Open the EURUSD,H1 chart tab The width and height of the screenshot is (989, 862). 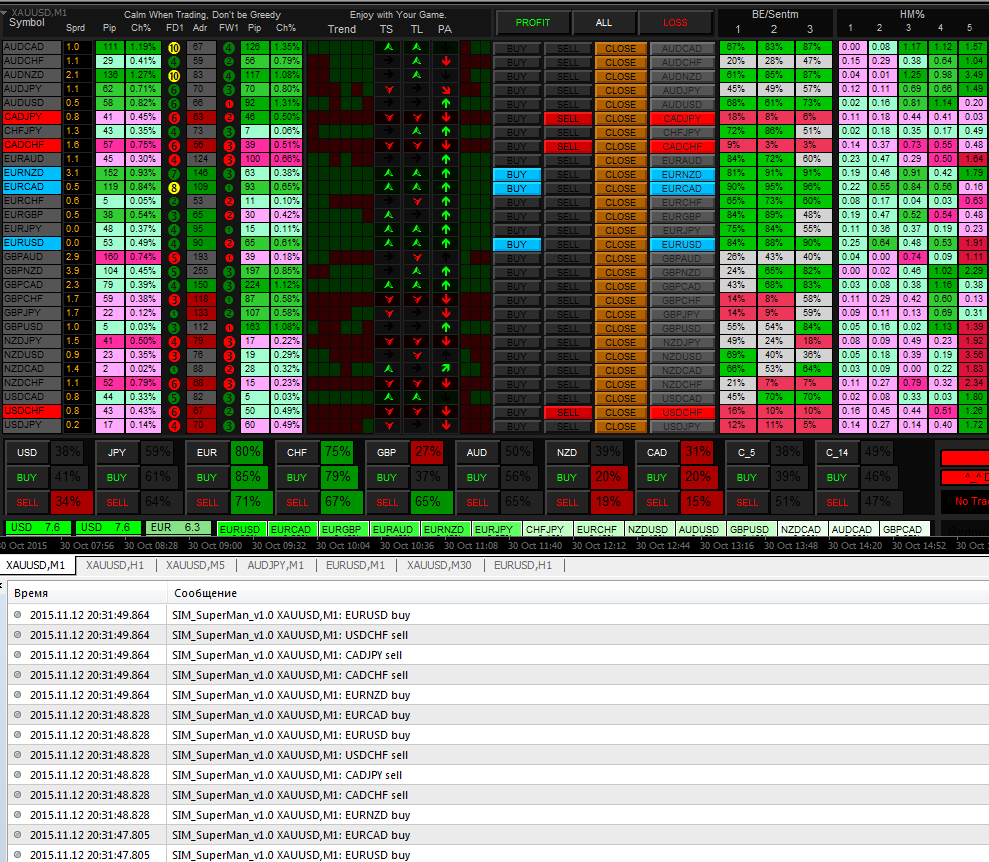[x=523, y=566]
